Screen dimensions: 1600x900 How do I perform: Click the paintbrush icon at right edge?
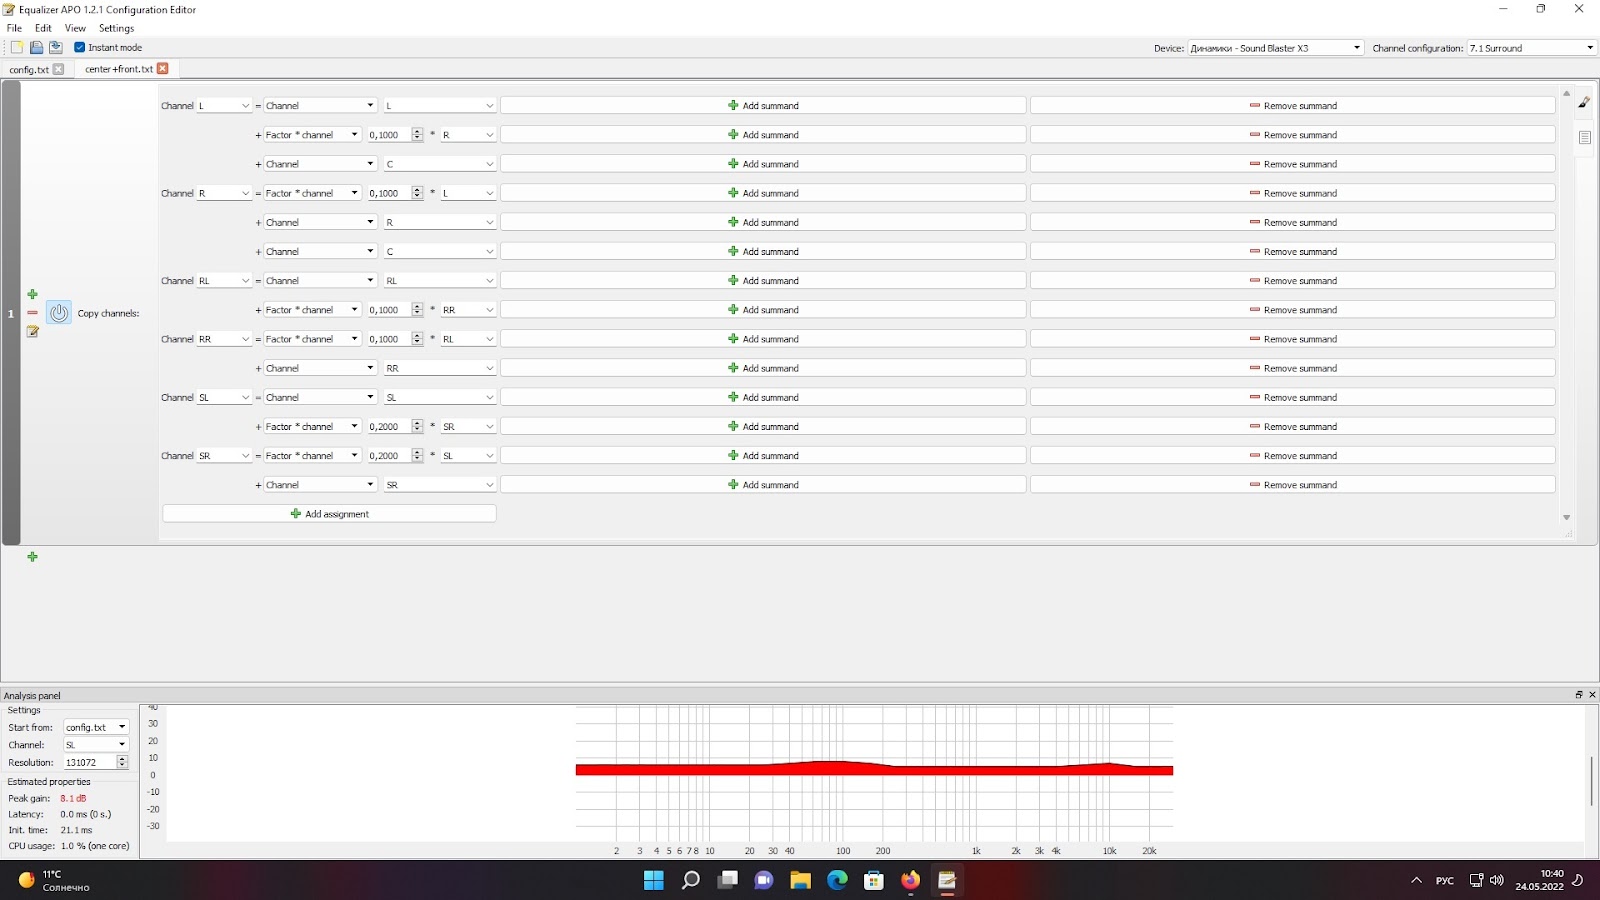1584,102
